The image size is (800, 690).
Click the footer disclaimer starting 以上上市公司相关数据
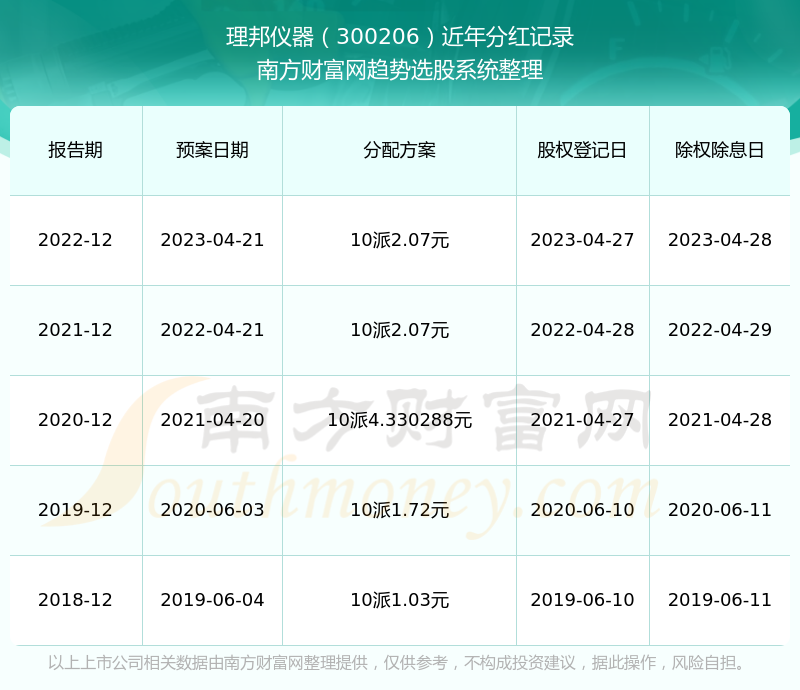click(x=397, y=663)
